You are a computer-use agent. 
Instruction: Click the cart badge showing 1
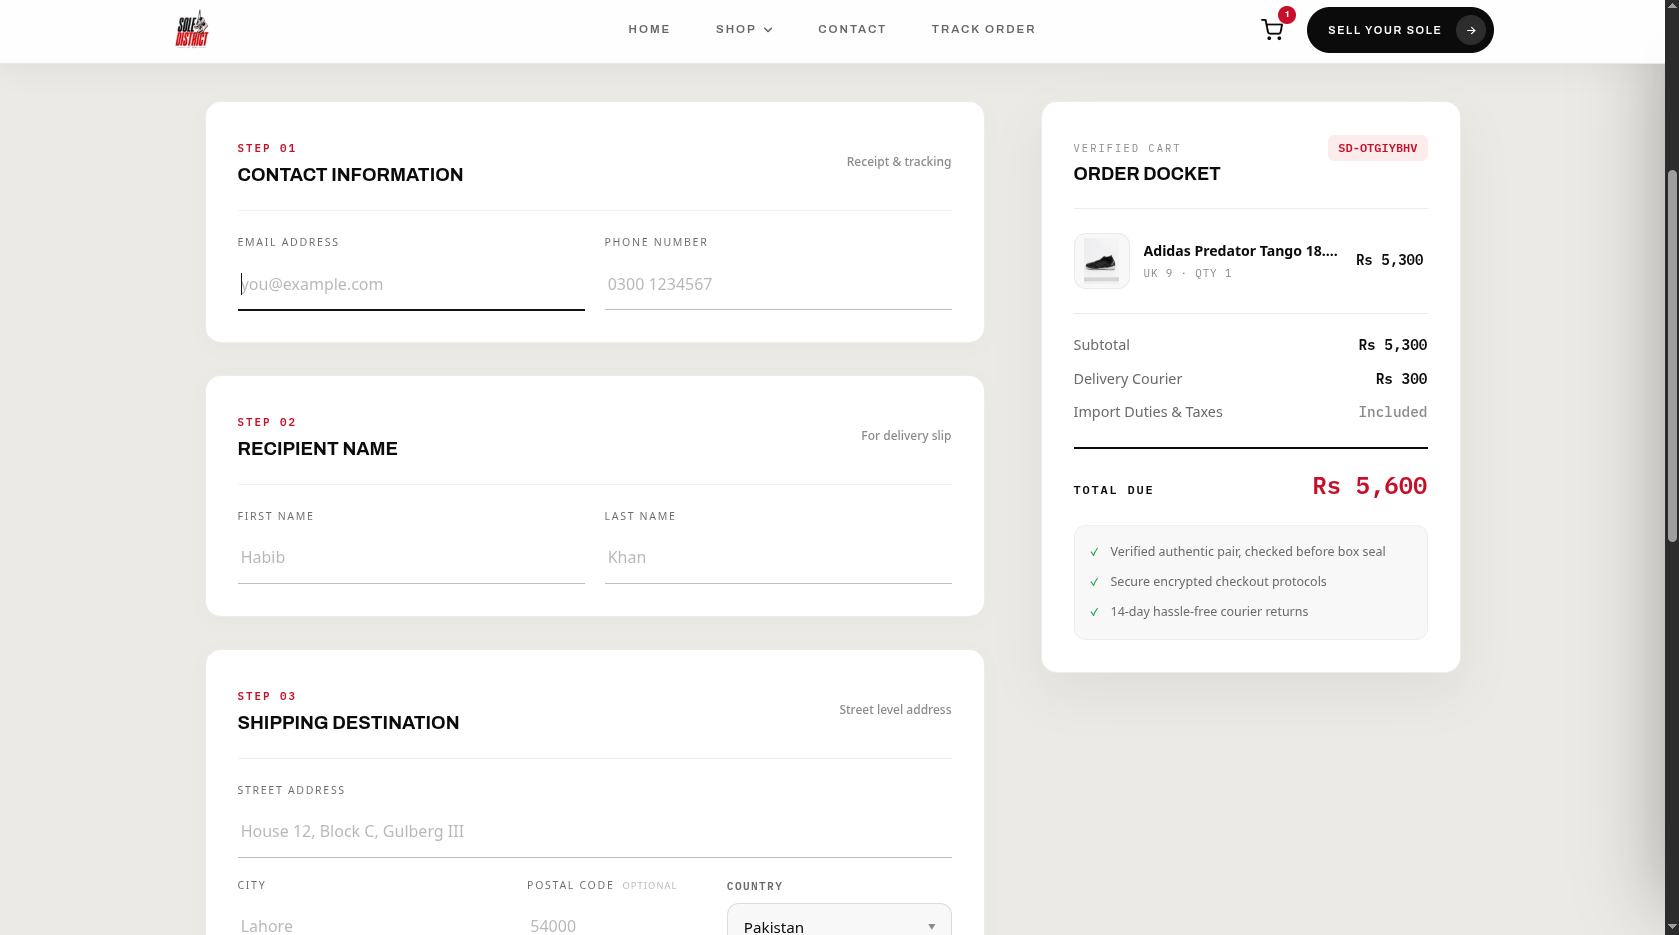coord(1287,15)
